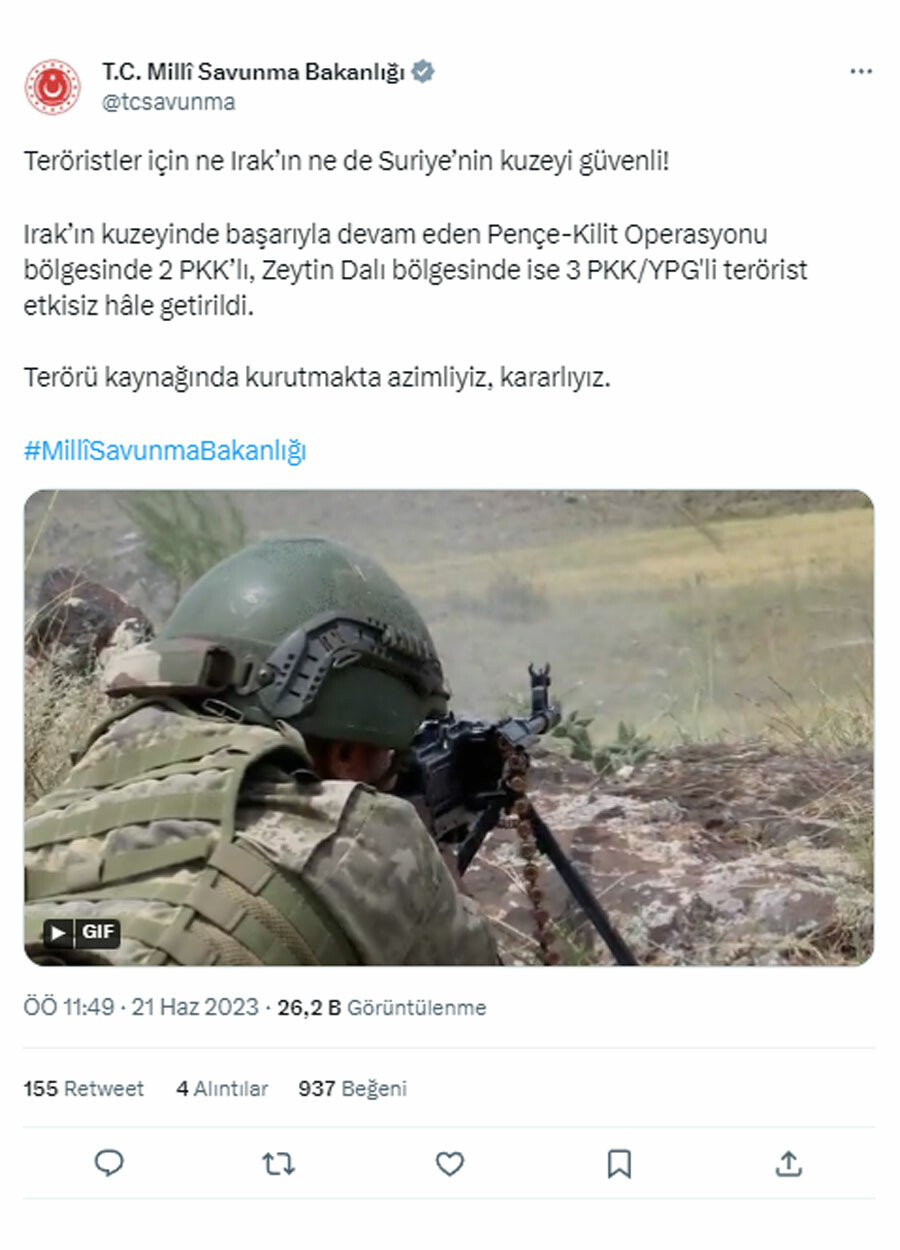Click the ministry profile avatar
Image resolution: width=900 pixels, height=1250 pixels.
coord(52,87)
